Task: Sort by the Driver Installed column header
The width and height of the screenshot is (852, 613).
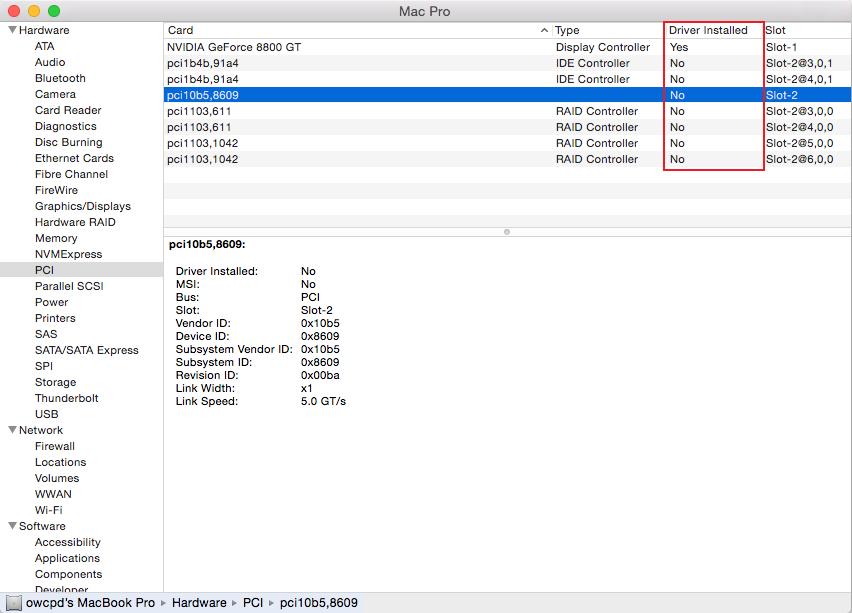Action: (x=708, y=30)
